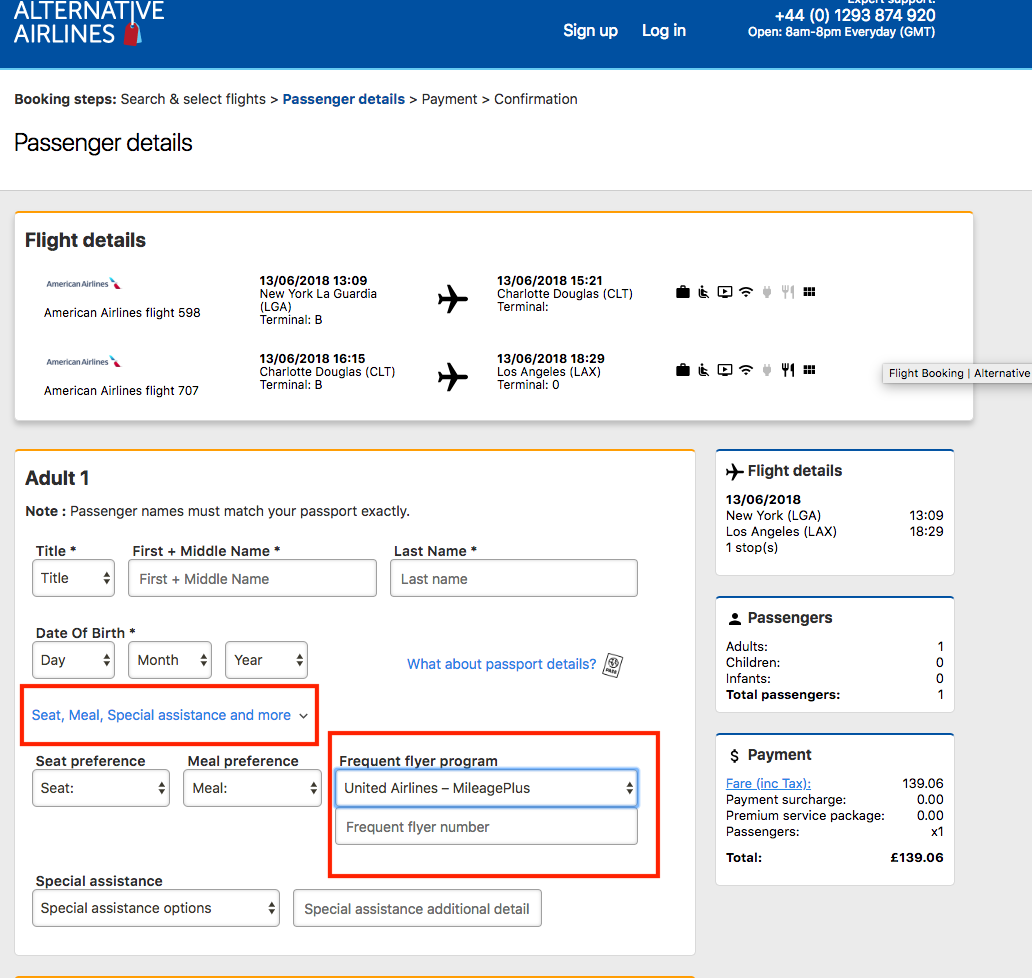
Task: Click total amount £139.06
Action: 917,858
